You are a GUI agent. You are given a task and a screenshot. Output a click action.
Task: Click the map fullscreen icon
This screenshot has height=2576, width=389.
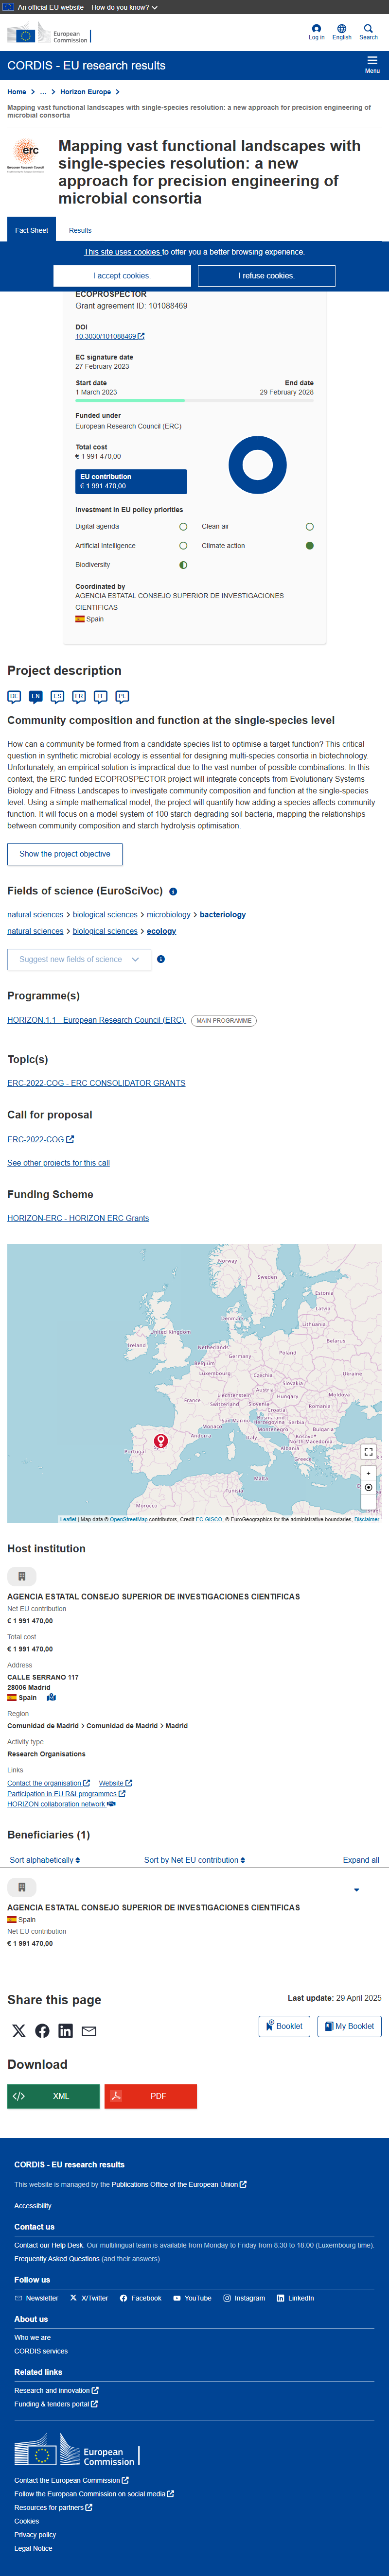click(368, 1452)
